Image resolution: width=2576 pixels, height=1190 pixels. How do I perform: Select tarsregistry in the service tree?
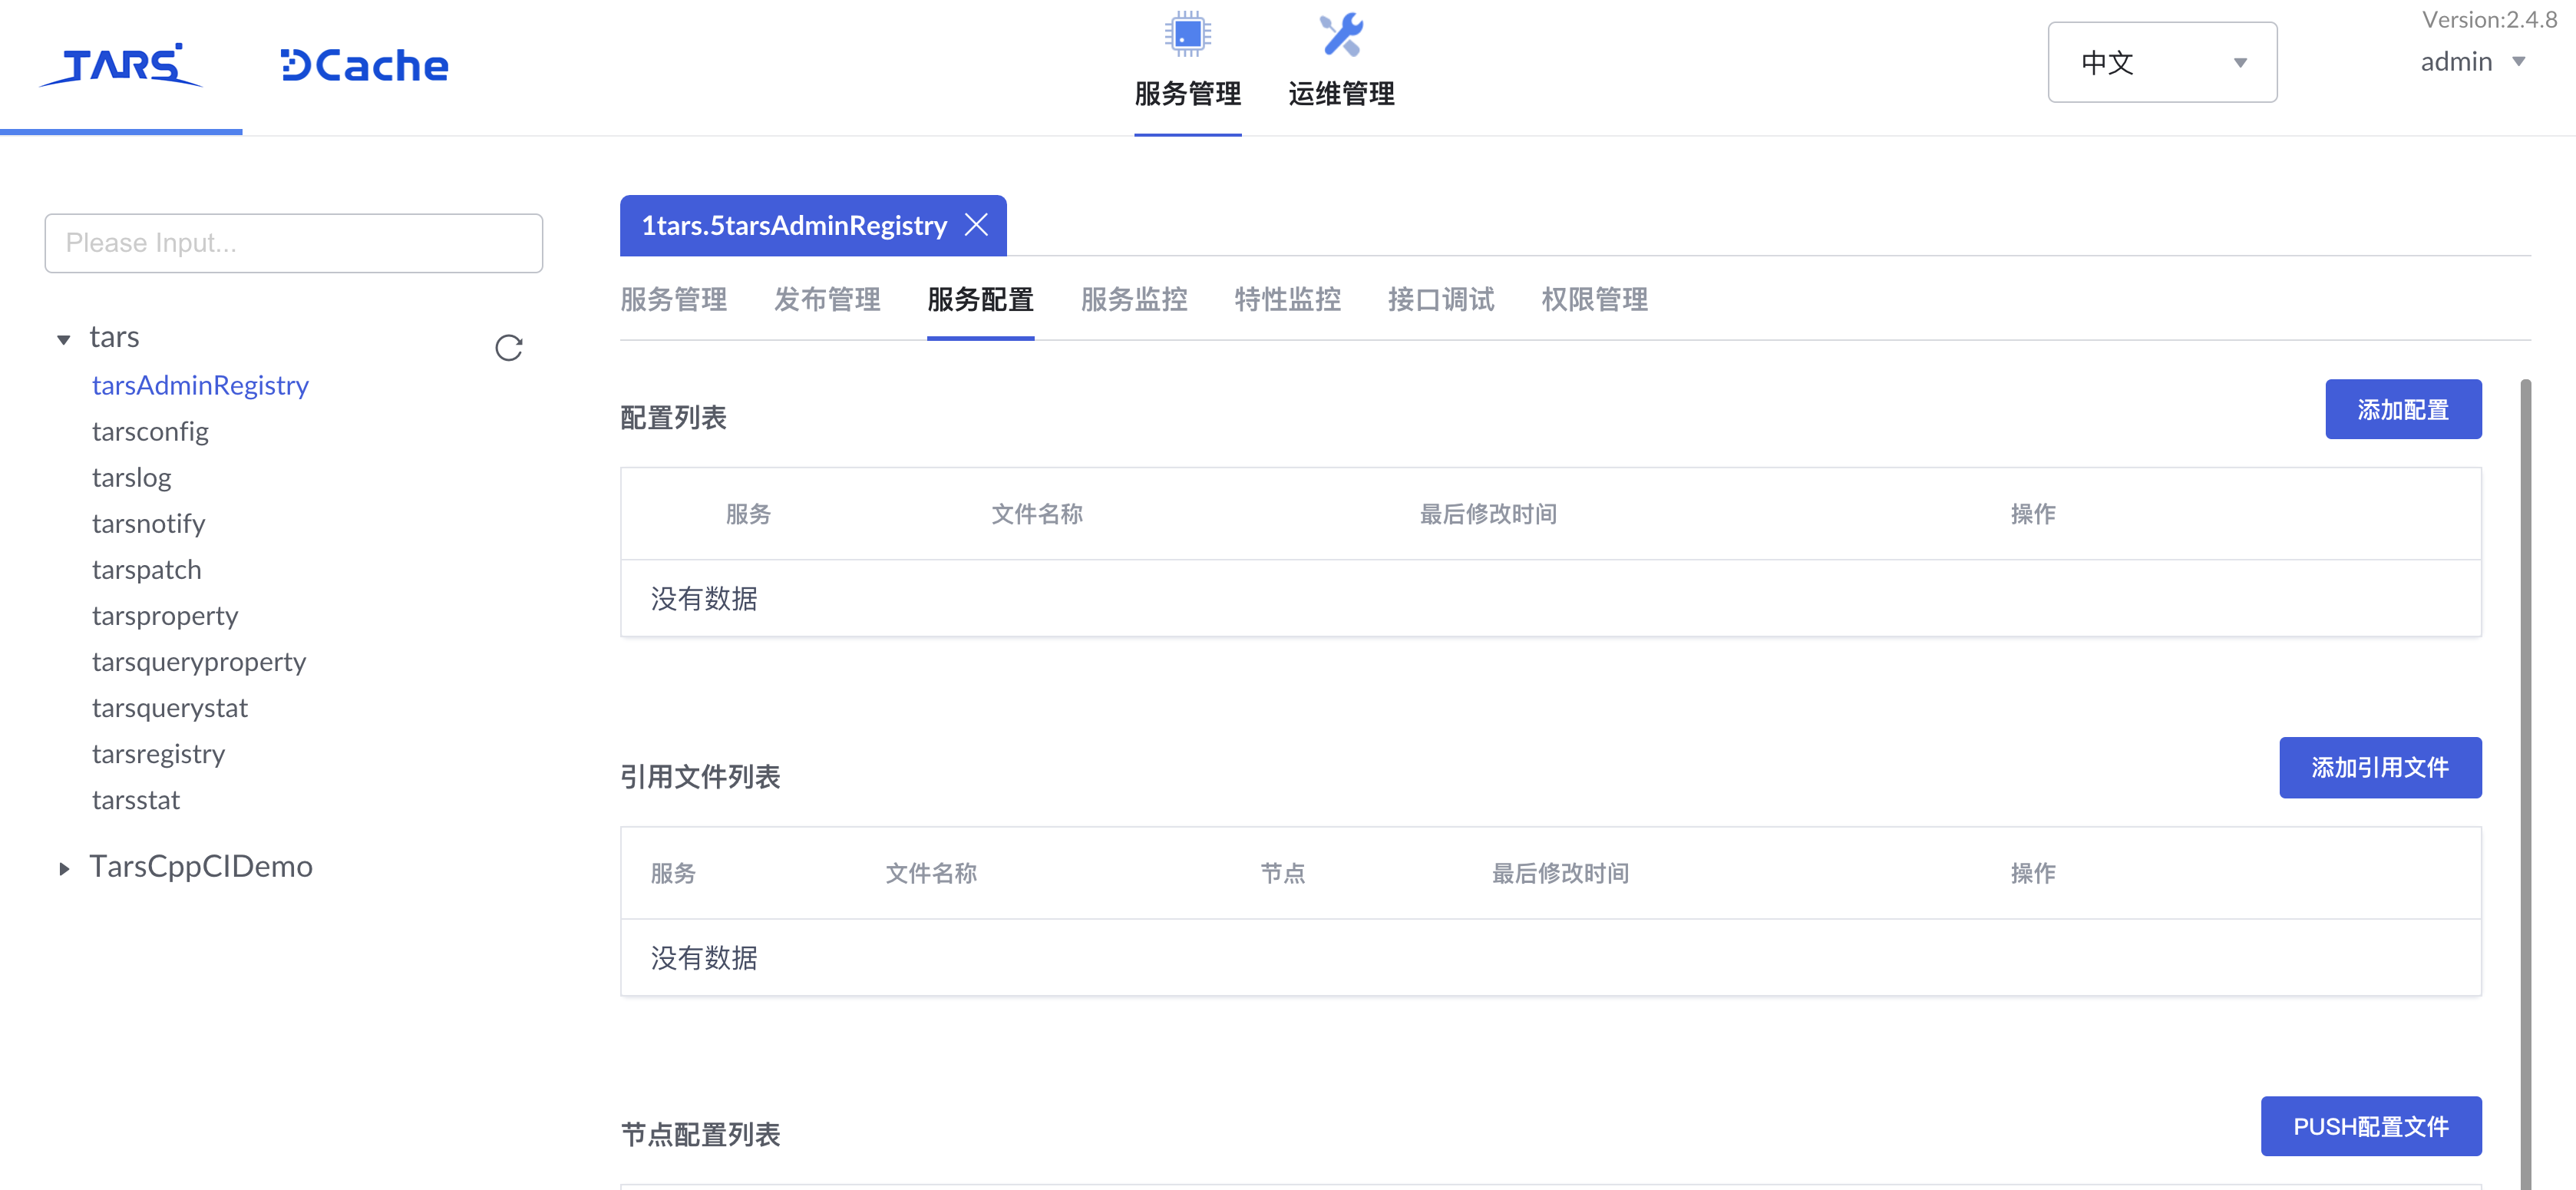159,753
